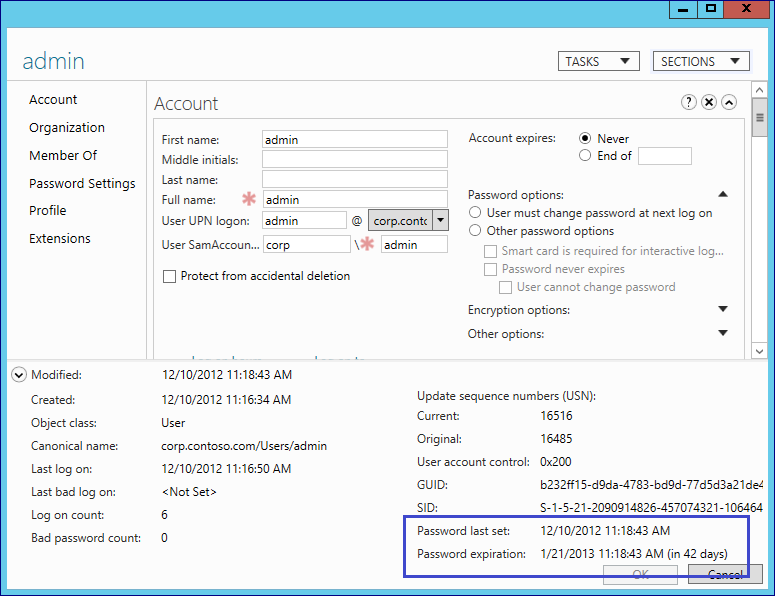Click User account control value 0x200

coord(556,462)
